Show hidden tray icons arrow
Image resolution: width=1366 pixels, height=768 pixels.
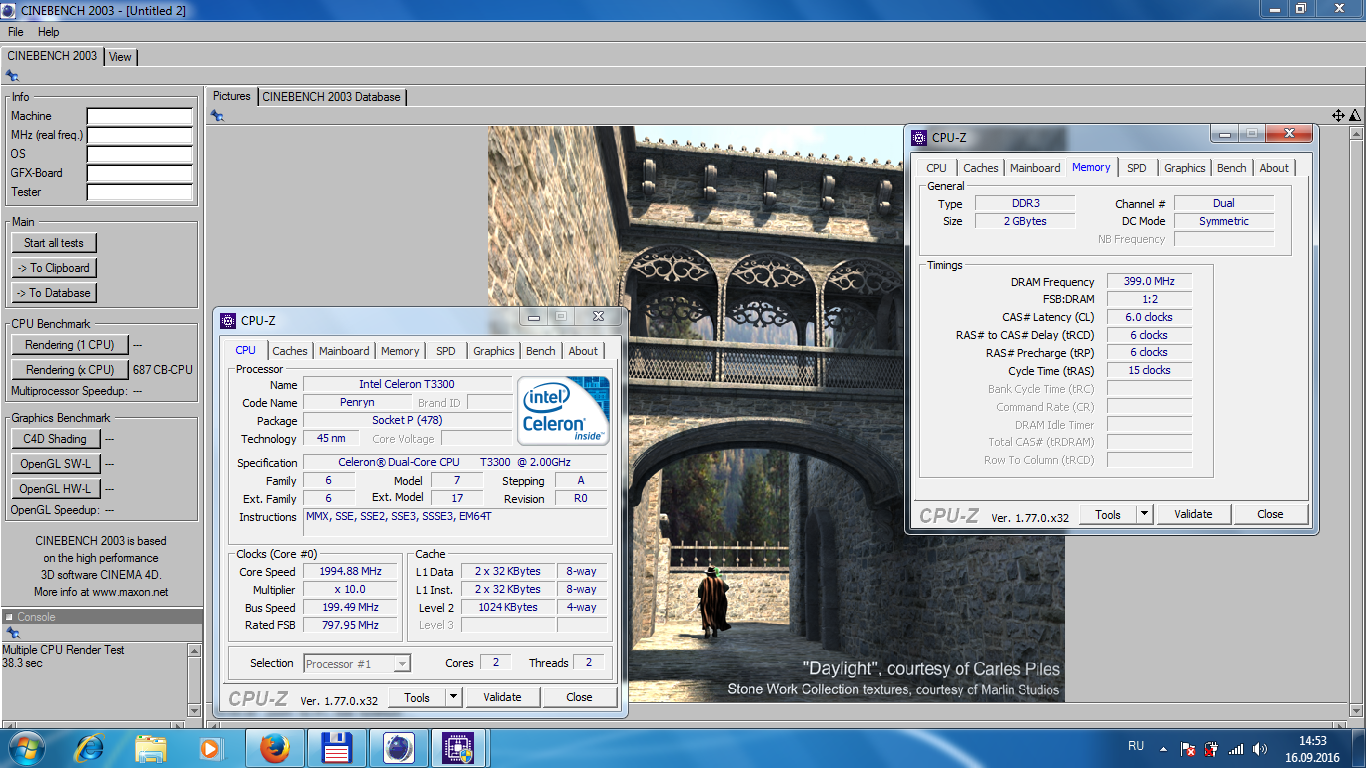click(1162, 747)
